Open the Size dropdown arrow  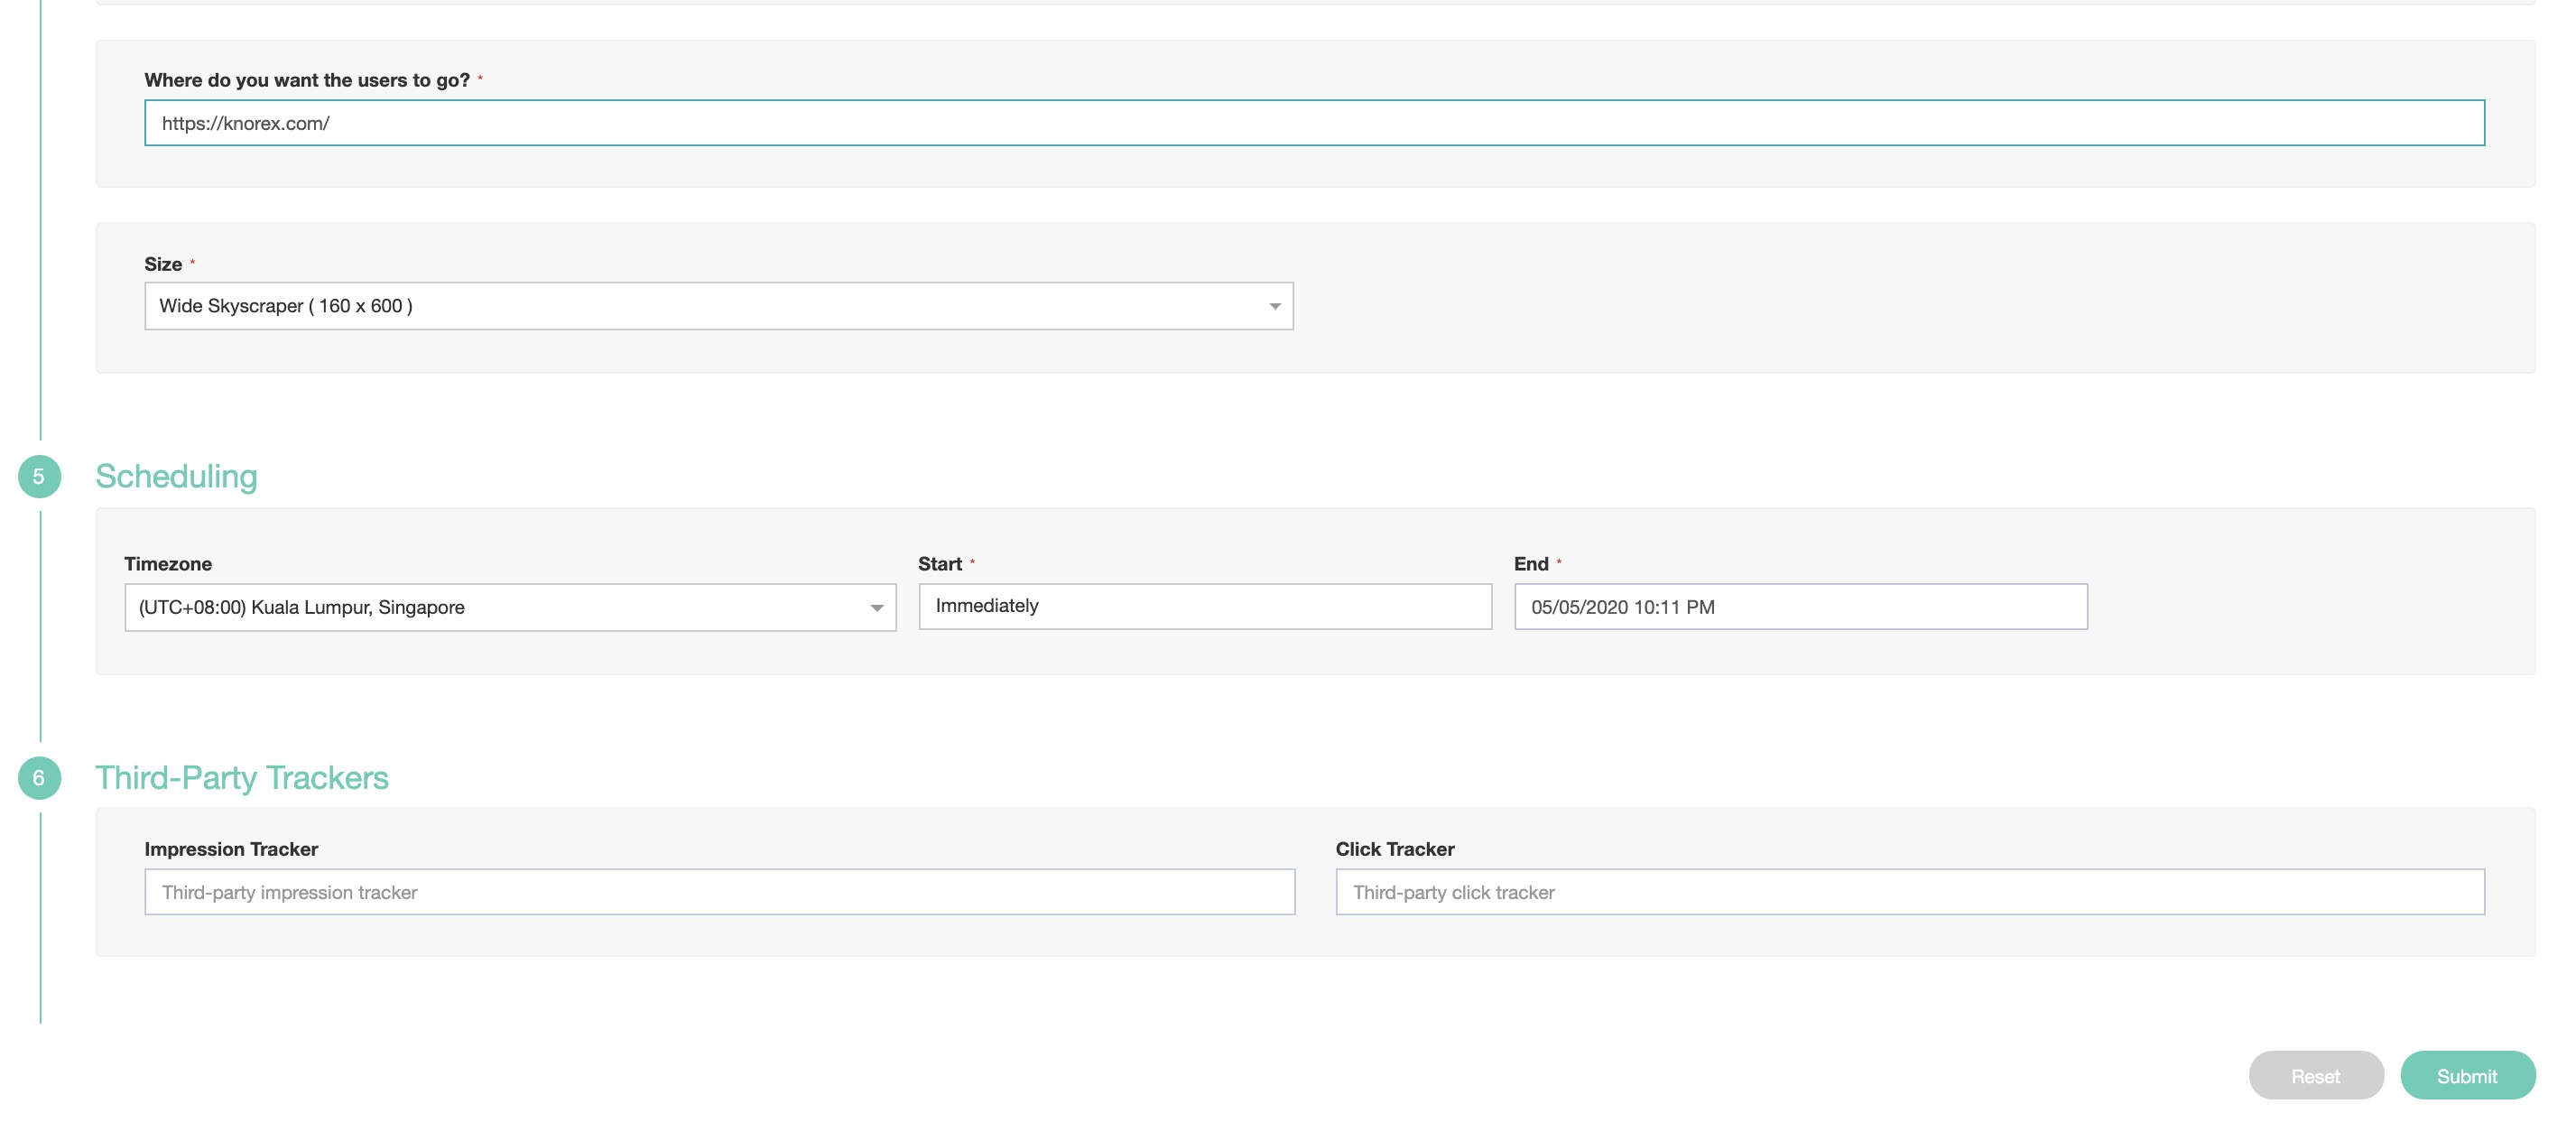click(1274, 306)
